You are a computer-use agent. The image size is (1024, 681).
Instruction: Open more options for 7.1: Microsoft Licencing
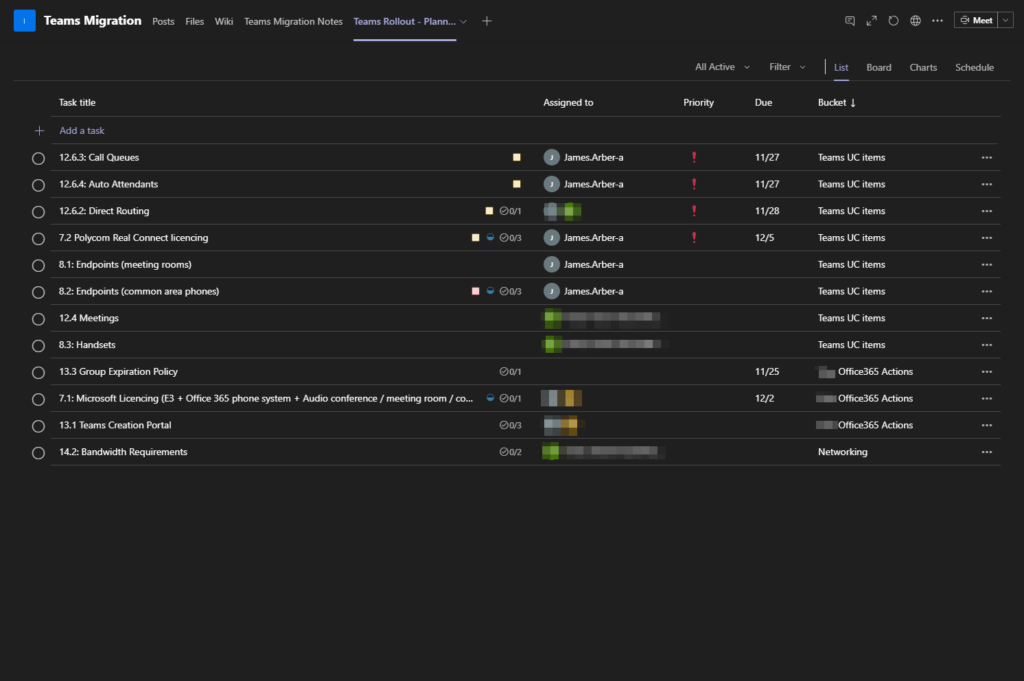(x=986, y=398)
